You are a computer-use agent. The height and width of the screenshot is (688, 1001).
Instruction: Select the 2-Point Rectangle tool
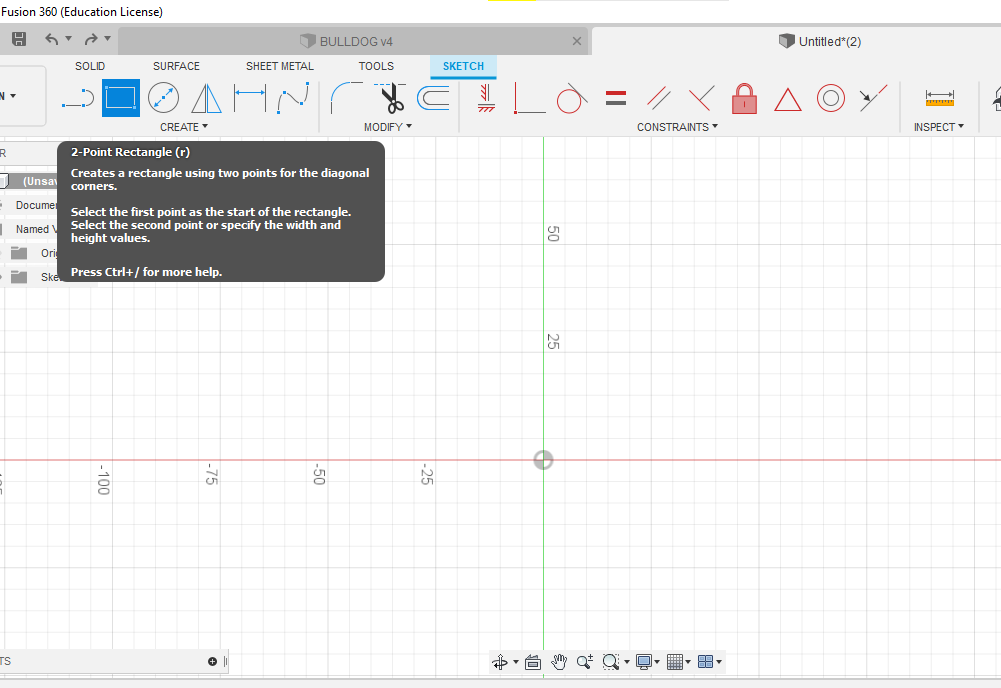pos(121,98)
